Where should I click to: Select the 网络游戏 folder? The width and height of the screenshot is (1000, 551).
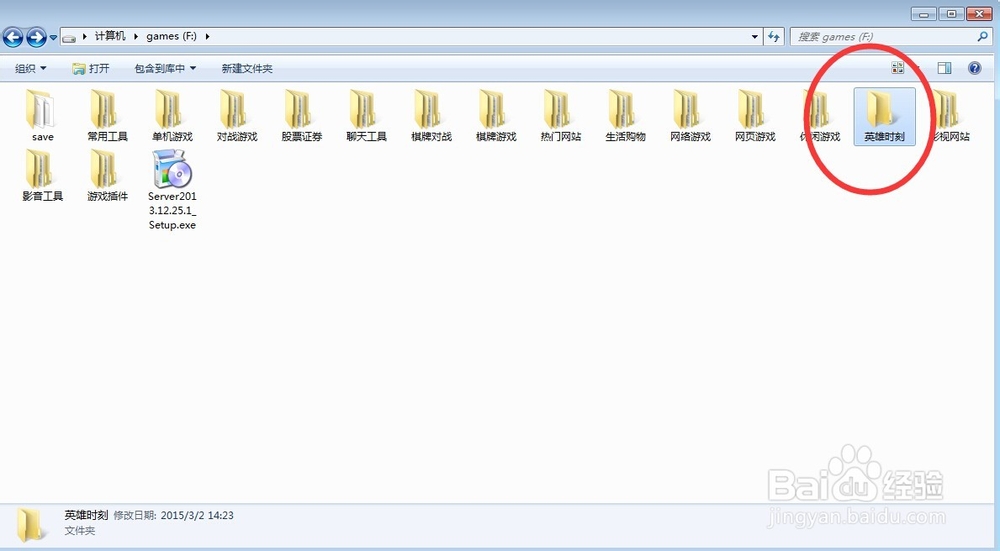point(690,116)
